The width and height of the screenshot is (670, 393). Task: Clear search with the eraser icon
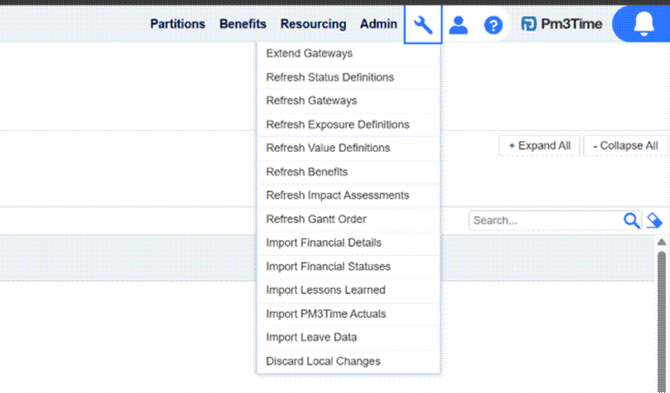point(654,220)
